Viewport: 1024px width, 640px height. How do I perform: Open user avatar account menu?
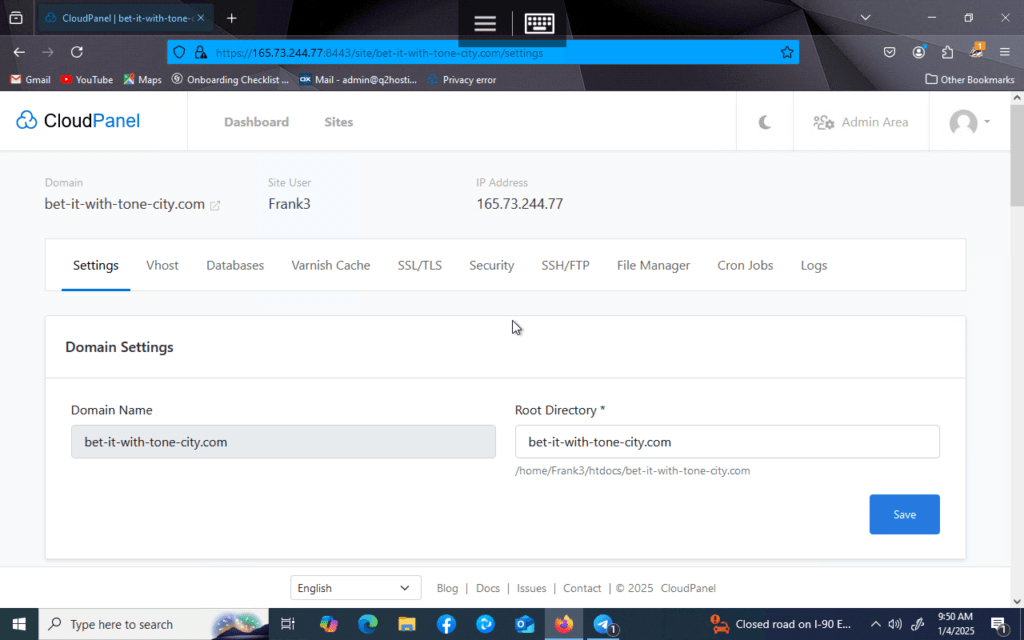[969, 122]
